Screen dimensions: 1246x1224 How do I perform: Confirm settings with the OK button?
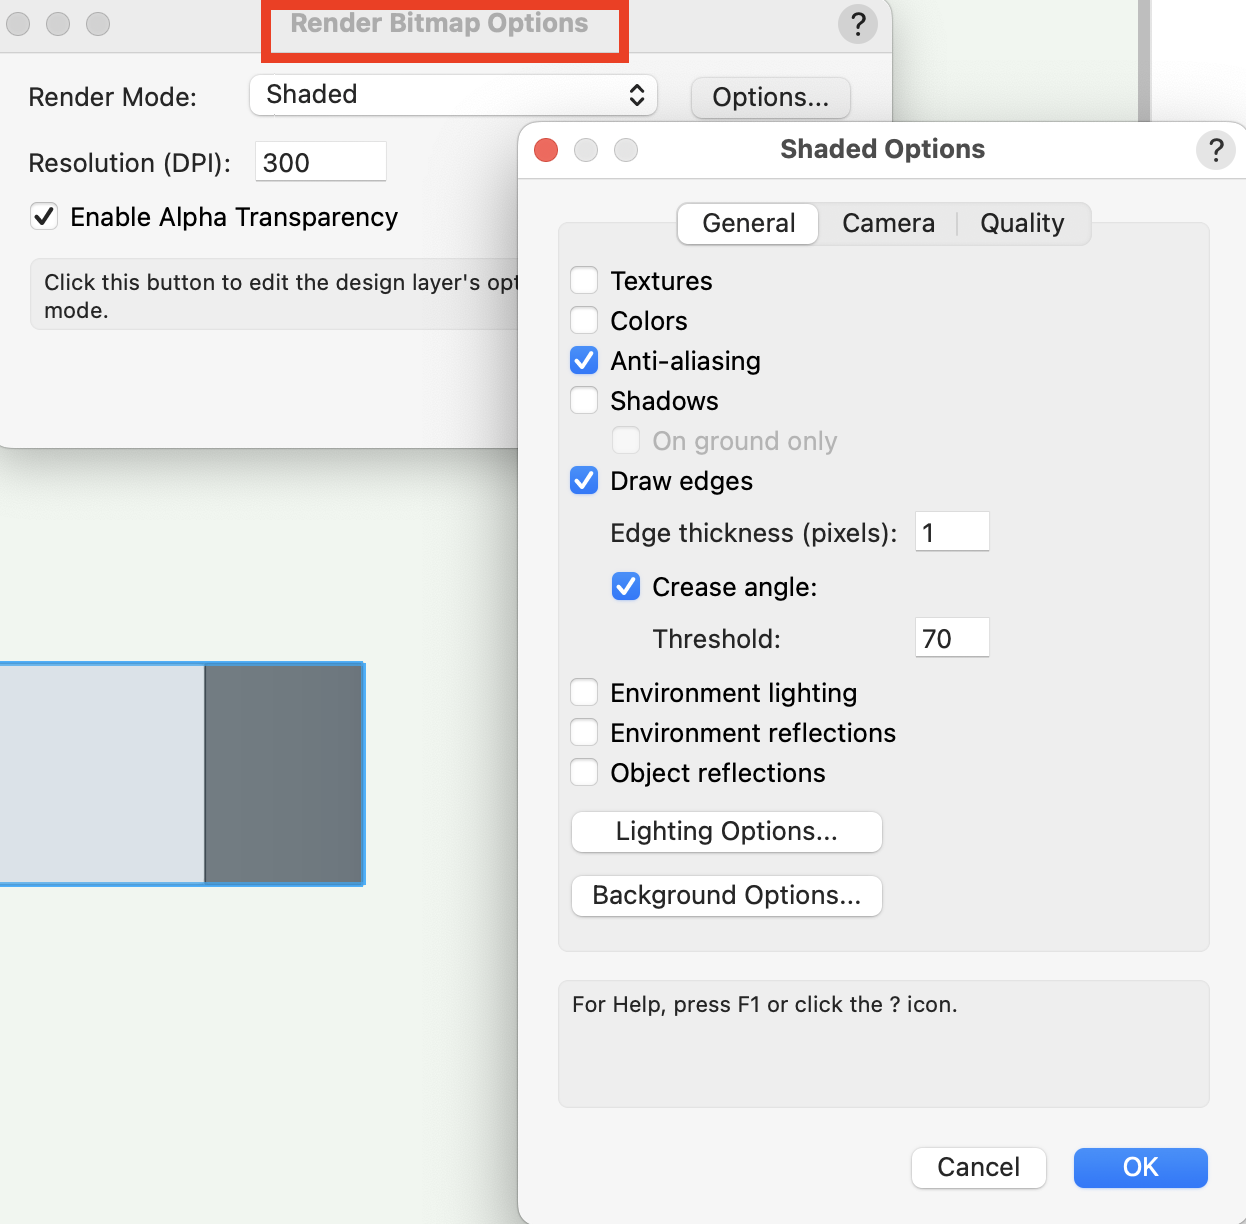[x=1140, y=1167]
